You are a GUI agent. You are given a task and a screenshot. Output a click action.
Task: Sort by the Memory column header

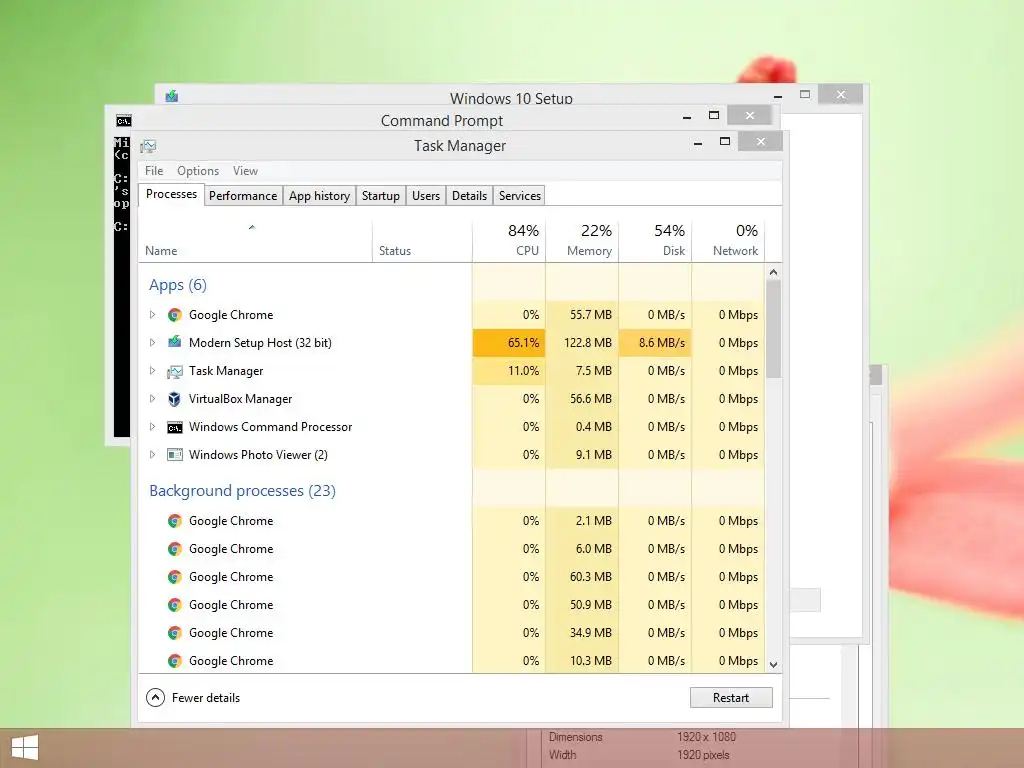pos(582,241)
